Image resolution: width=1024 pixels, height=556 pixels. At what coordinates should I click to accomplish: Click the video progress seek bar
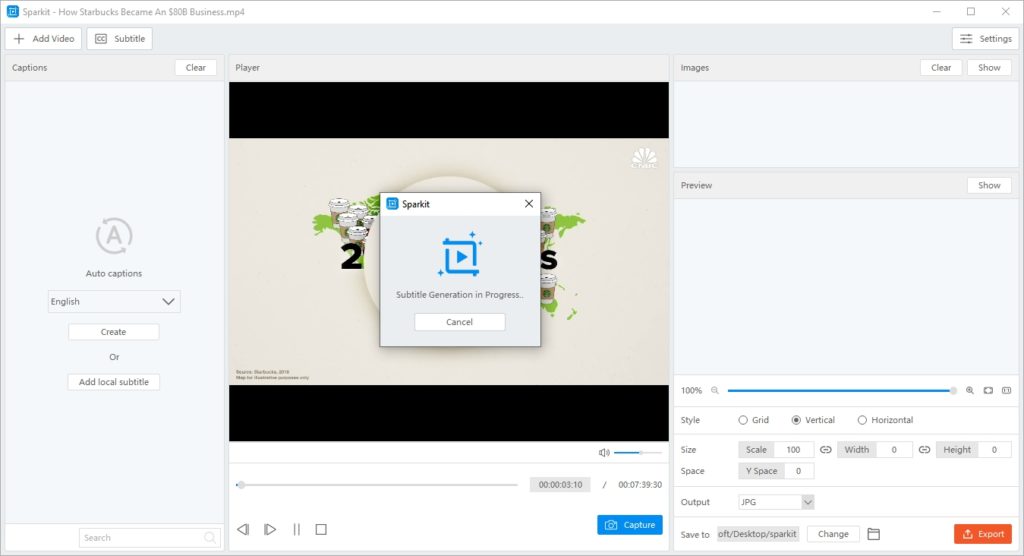coord(377,485)
